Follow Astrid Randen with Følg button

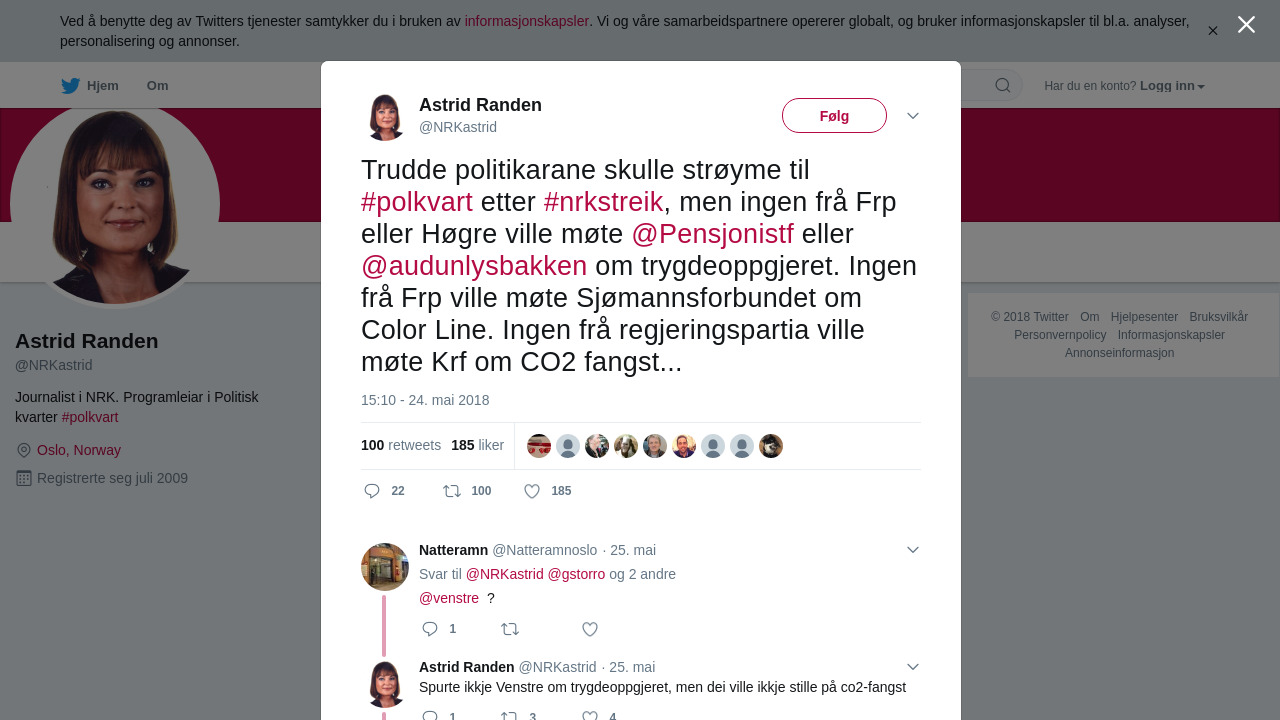pos(834,116)
